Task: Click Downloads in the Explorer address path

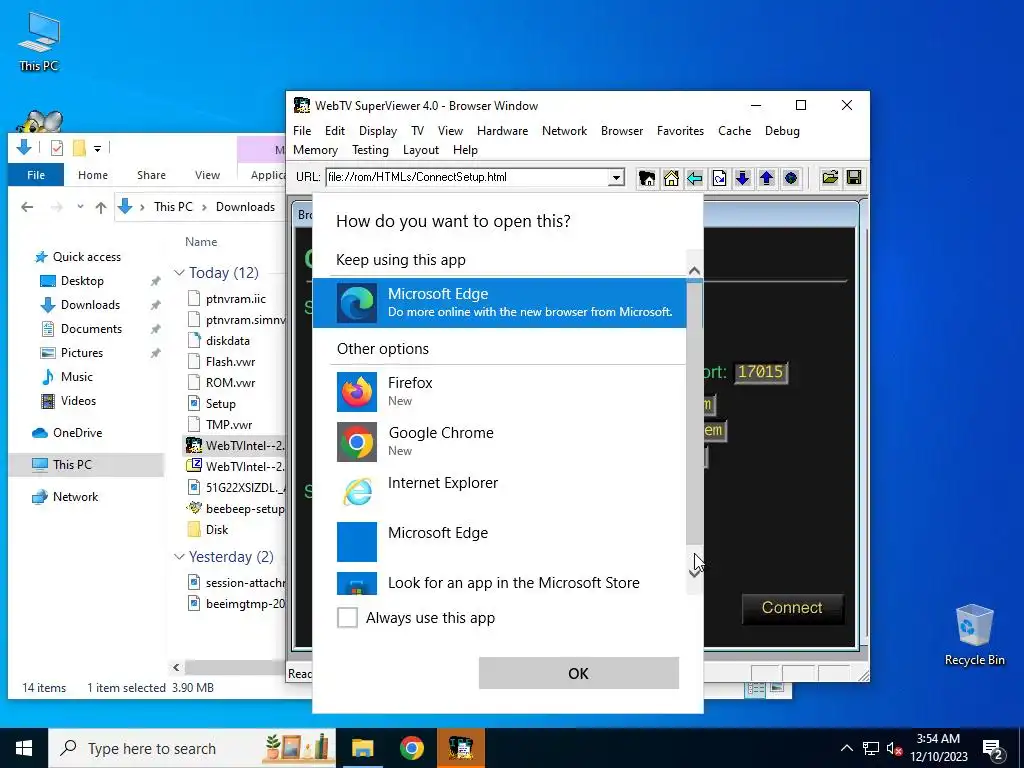Action: click(x=245, y=207)
